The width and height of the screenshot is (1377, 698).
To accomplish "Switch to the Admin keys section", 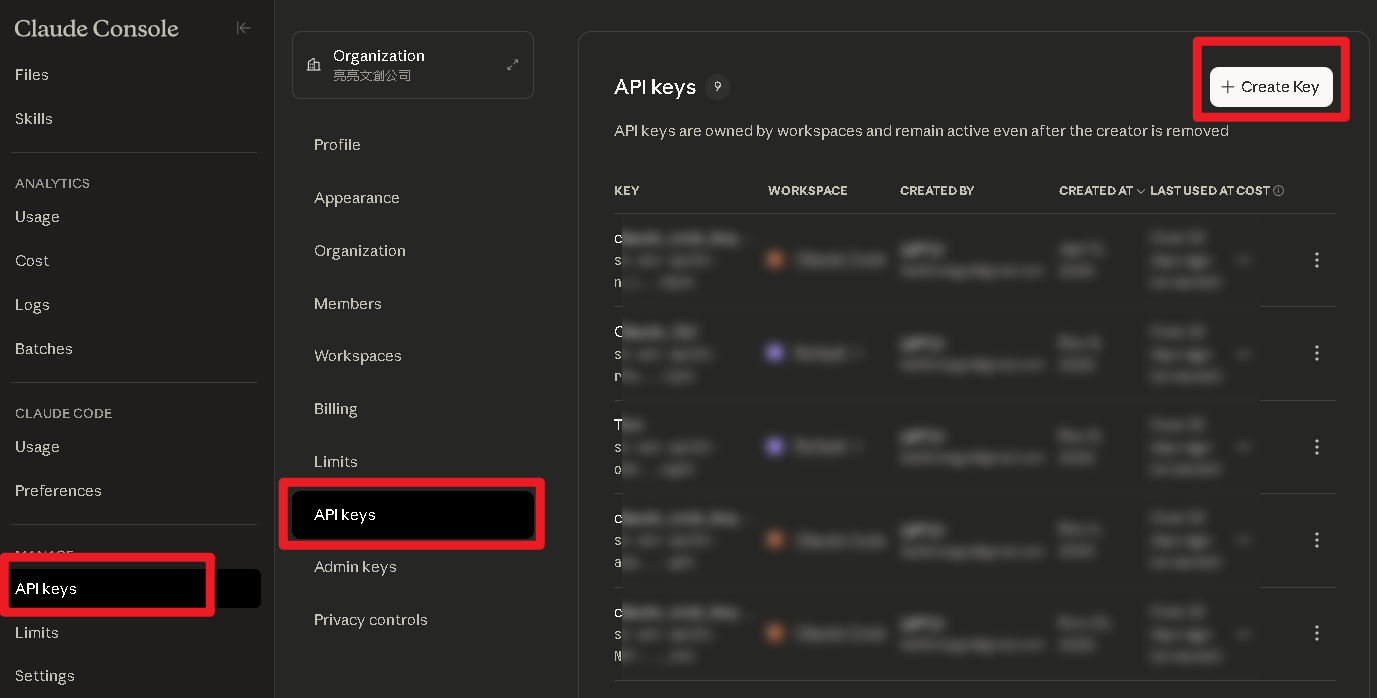I will [x=355, y=566].
